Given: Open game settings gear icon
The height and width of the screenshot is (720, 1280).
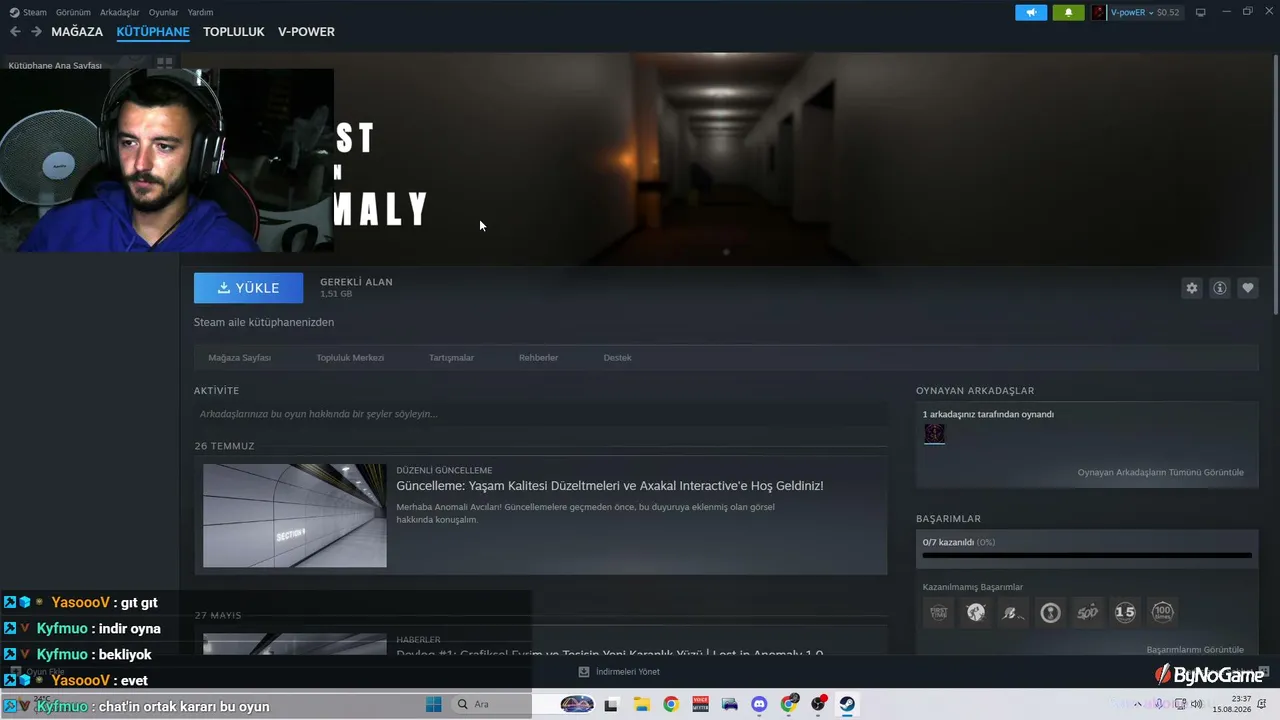Looking at the screenshot, I should click(x=1192, y=288).
